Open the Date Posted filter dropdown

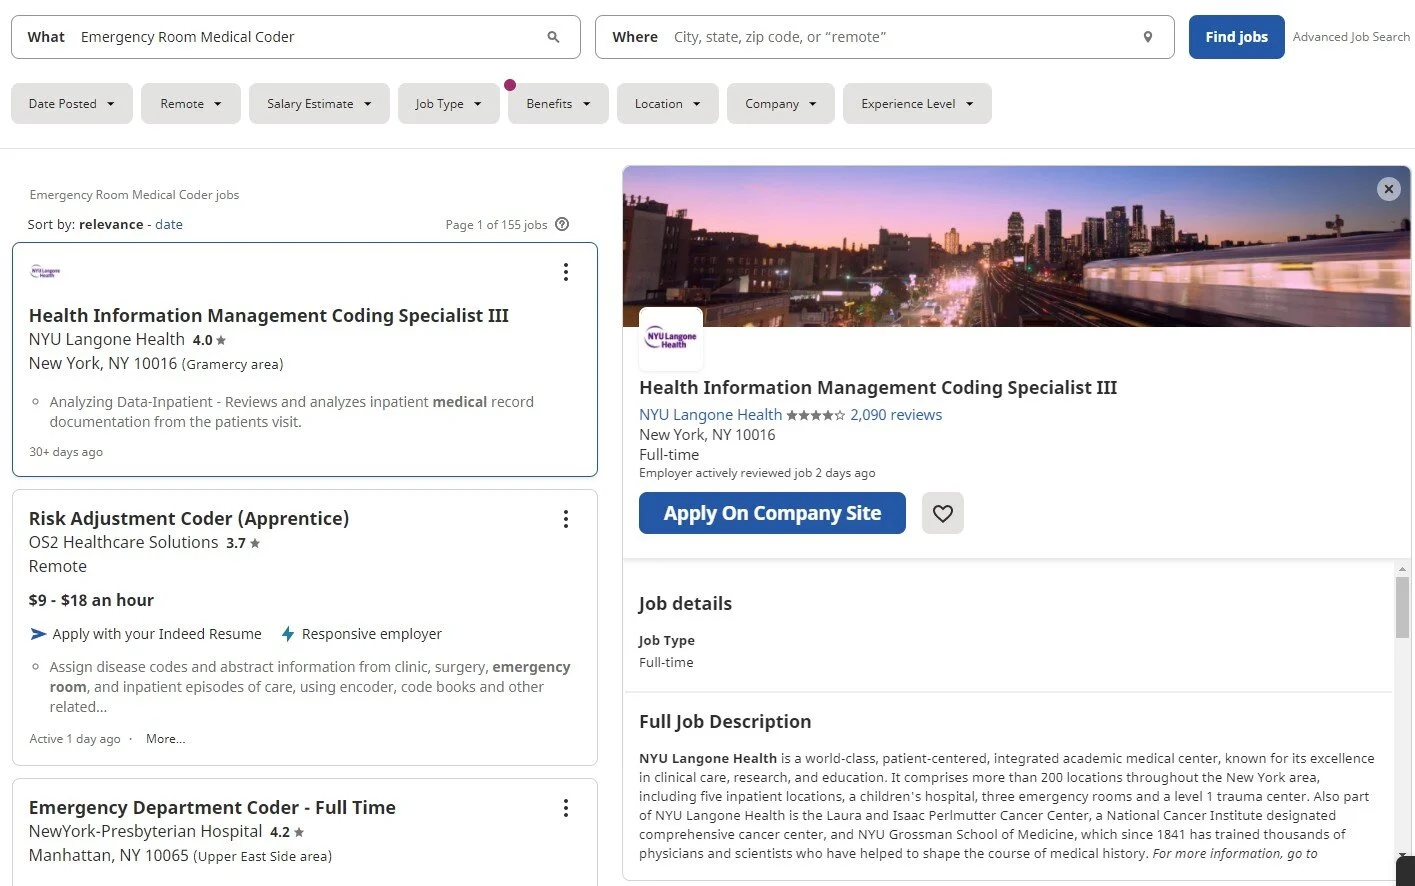71,103
